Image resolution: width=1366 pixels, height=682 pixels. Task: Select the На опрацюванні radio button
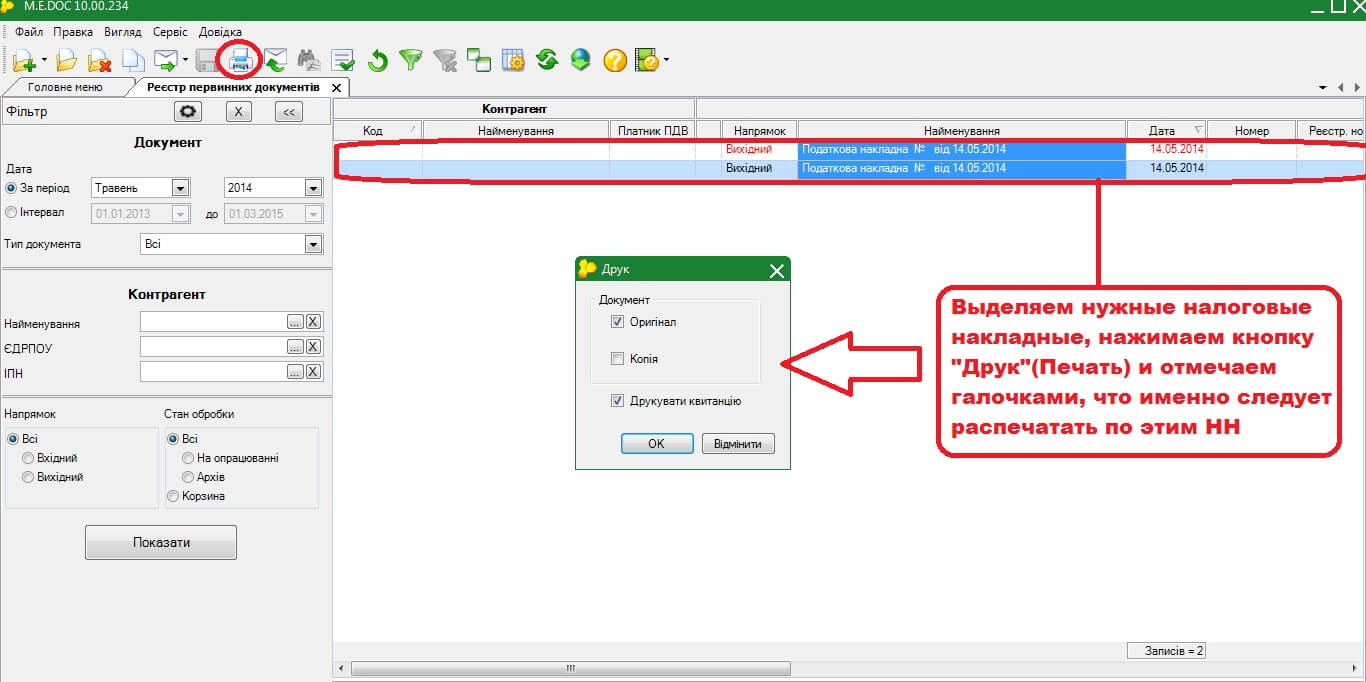pyautogui.click(x=188, y=458)
